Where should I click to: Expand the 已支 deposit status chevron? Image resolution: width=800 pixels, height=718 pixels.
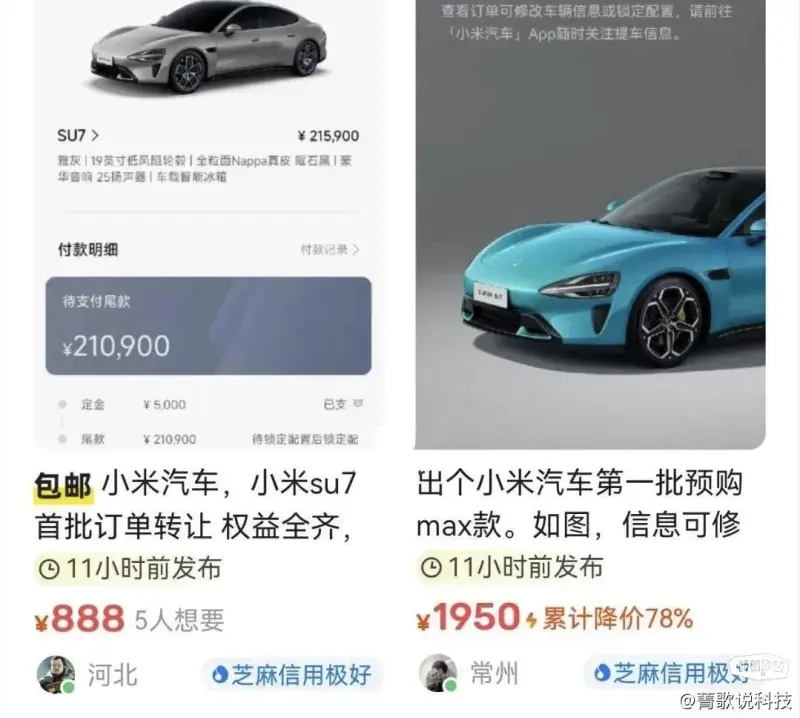point(358,404)
